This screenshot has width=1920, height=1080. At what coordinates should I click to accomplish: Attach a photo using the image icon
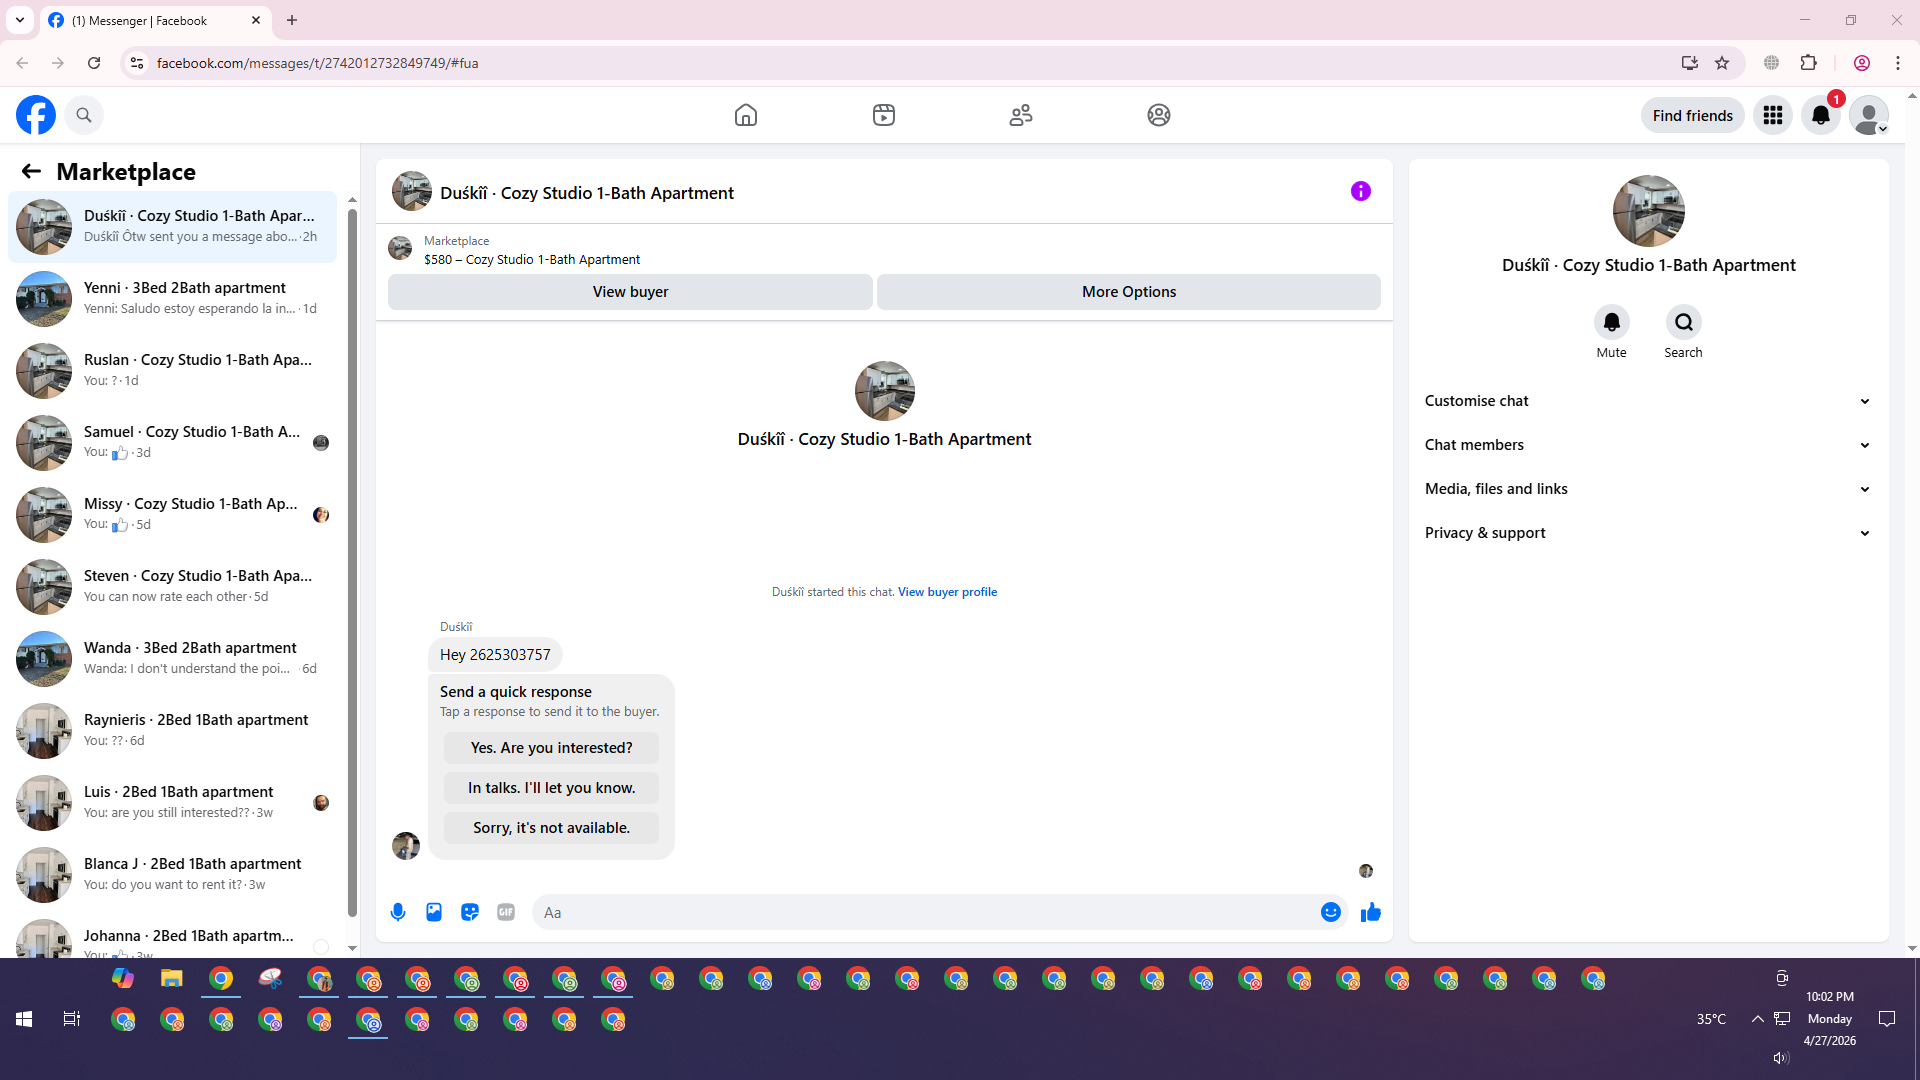434,912
